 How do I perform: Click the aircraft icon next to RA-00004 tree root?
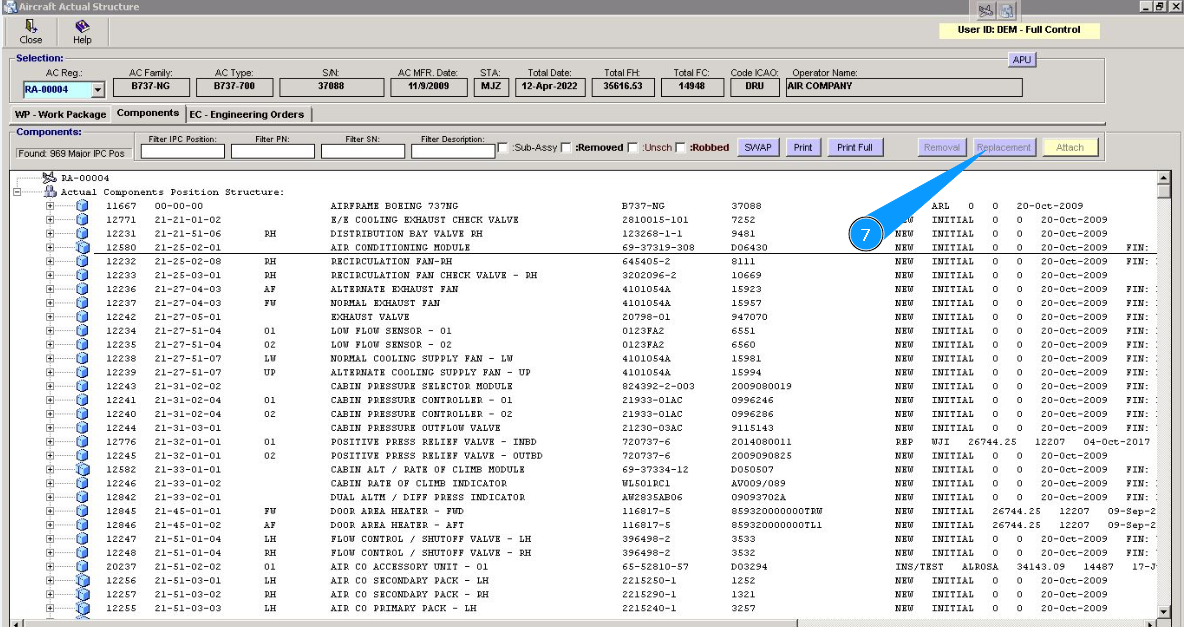point(50,178)
